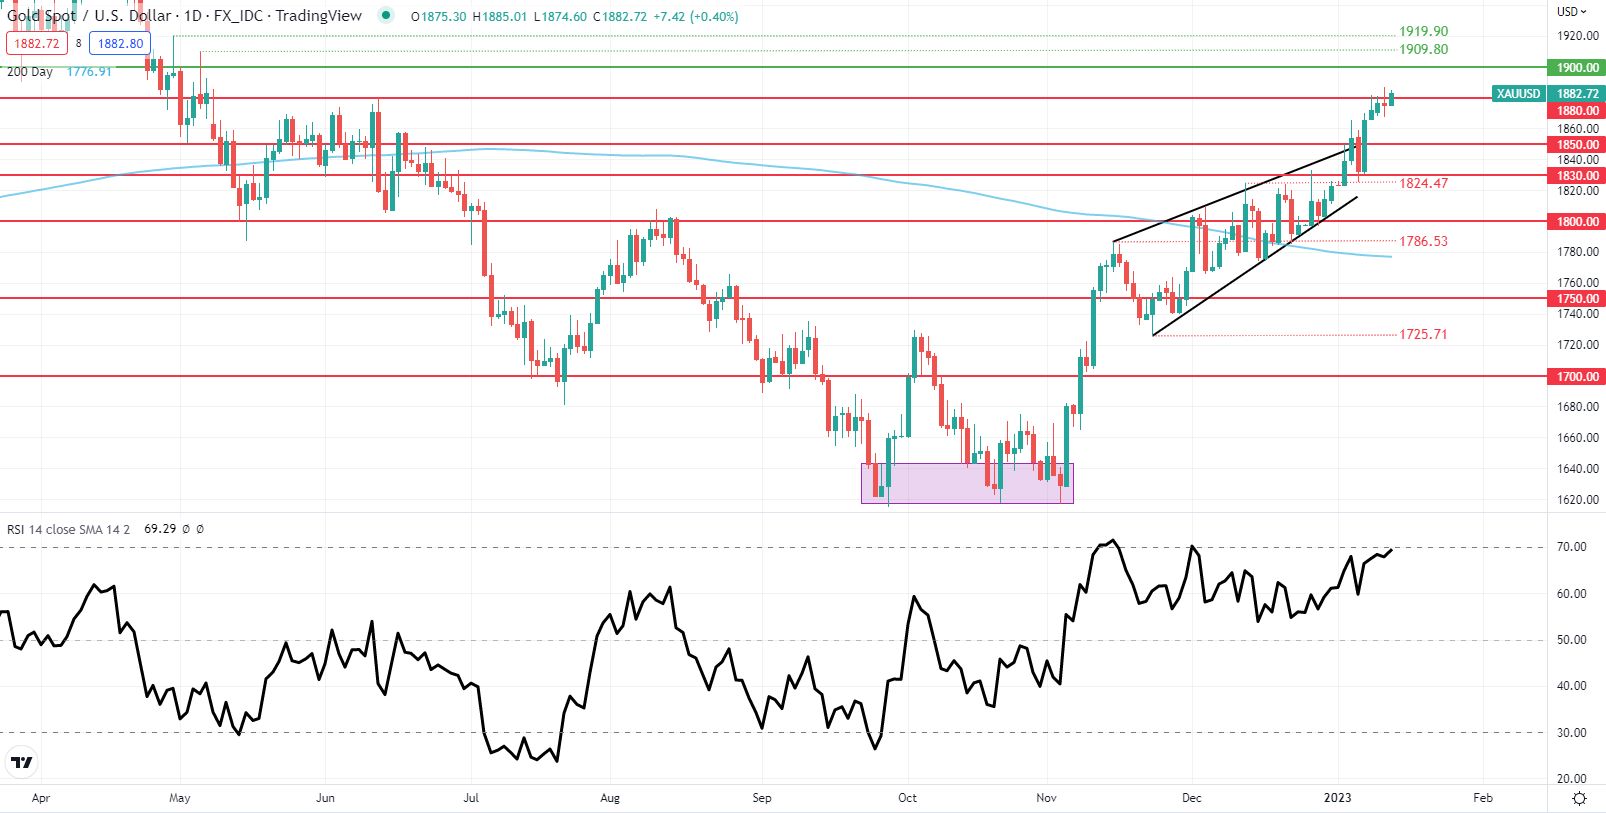The width and height of the screenshot is (1606, 813).
Task: Select the RSI 14 close SMA indicator label
Action: tap(68, 529)
